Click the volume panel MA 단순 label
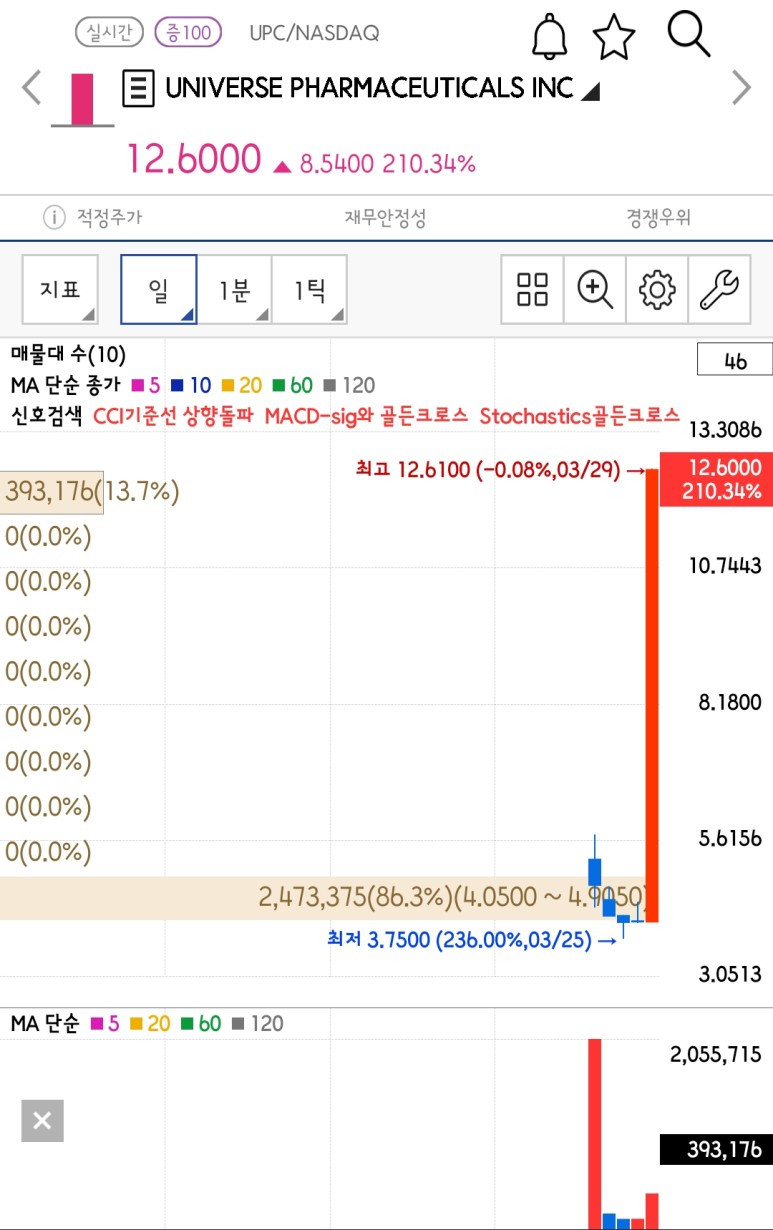The image size is (773, 1230). pyautogui.click(x=45, y=1023)
